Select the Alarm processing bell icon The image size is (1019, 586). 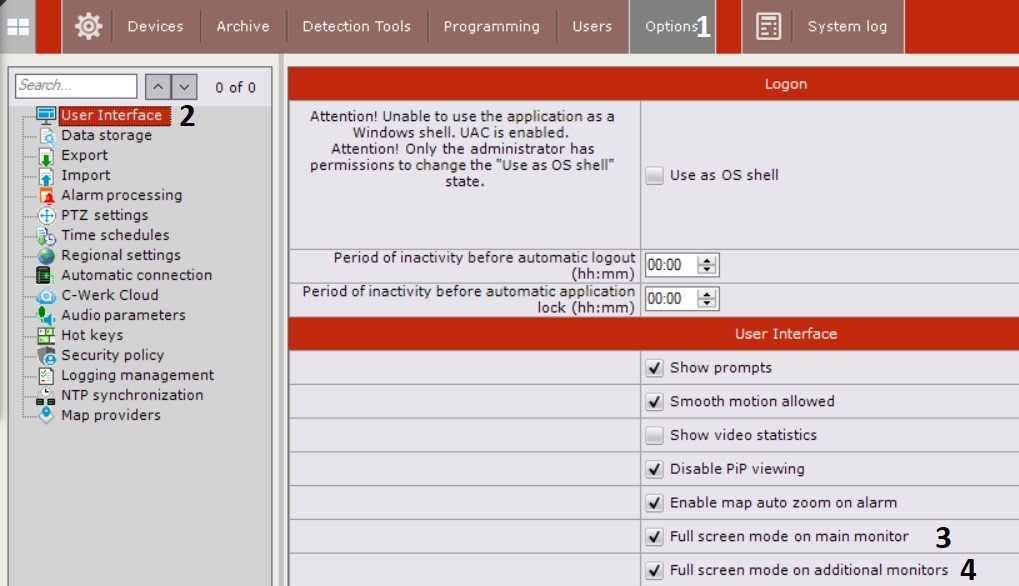tap(46, 196)
